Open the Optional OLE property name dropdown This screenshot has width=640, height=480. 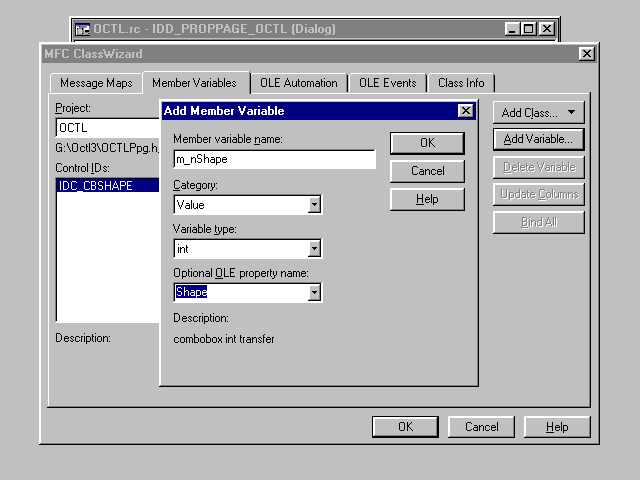314,293
